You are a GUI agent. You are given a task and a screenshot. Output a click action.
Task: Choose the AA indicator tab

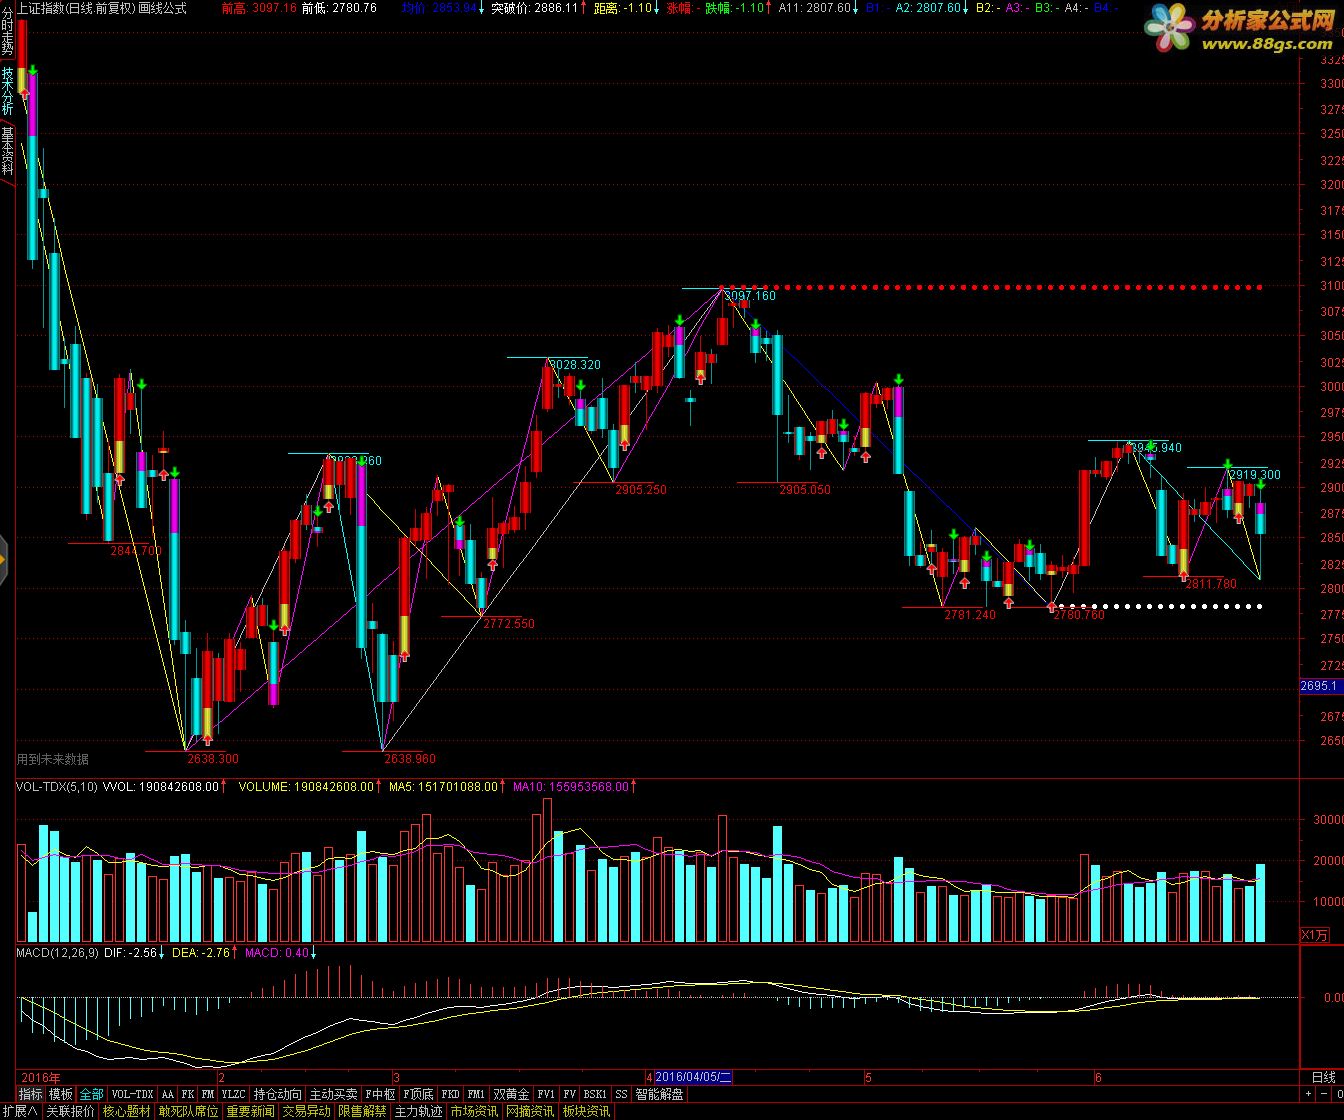167,1095
